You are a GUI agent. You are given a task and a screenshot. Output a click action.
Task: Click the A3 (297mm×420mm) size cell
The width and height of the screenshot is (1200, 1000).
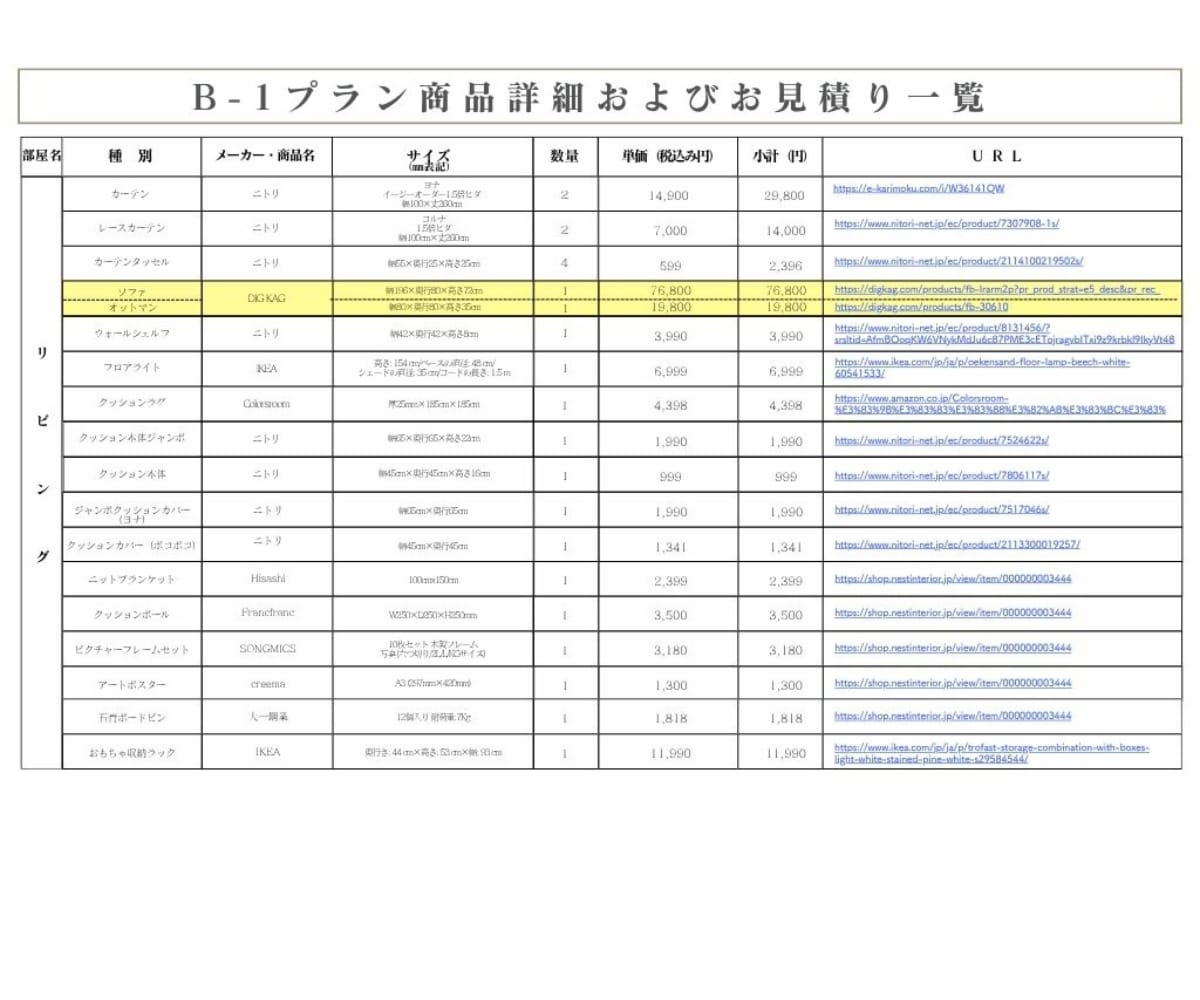432,684
